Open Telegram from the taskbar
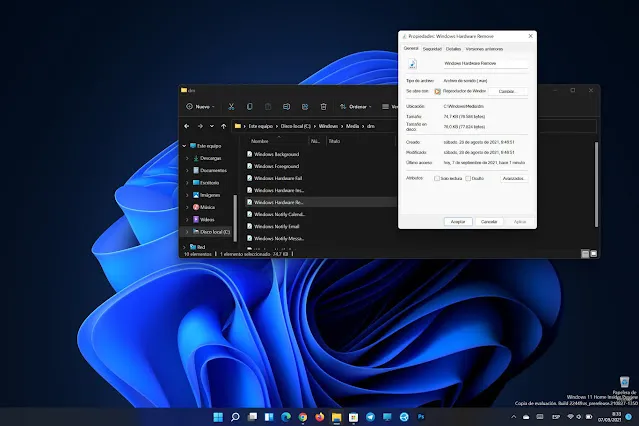 tap(370, 417)
